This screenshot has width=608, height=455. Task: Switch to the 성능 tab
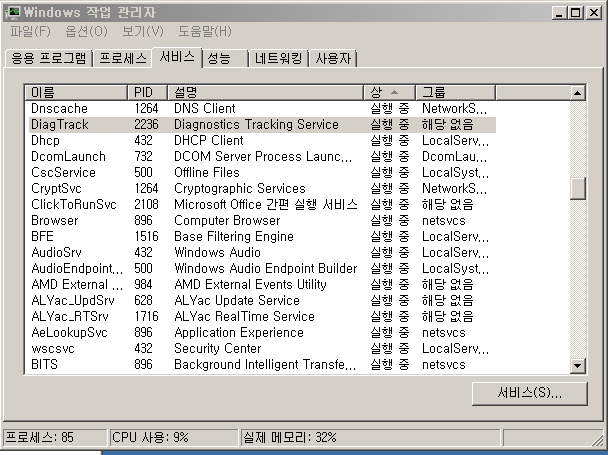(225, 59)
